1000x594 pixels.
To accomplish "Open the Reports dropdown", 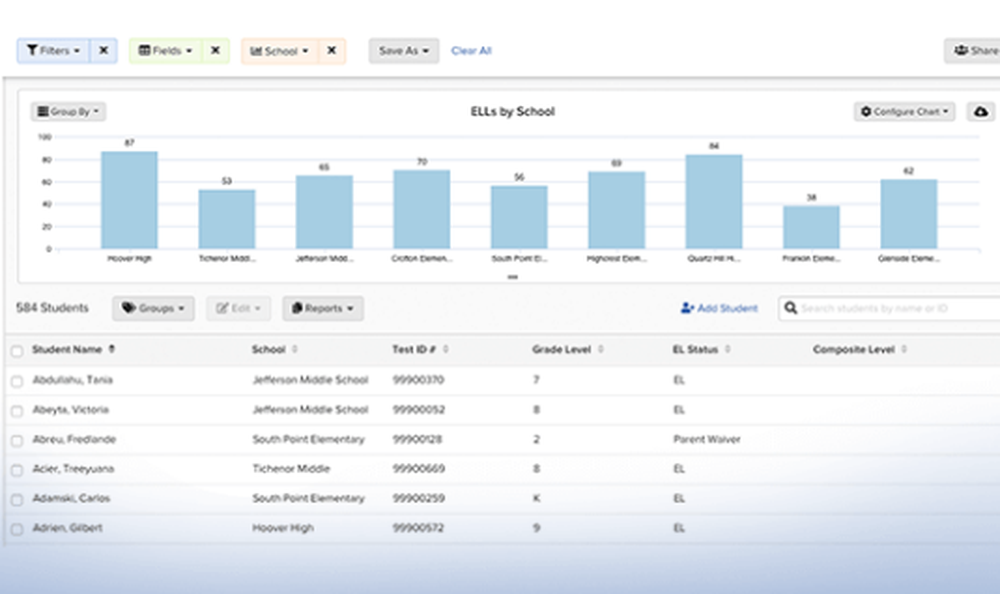I will (323, 308).
